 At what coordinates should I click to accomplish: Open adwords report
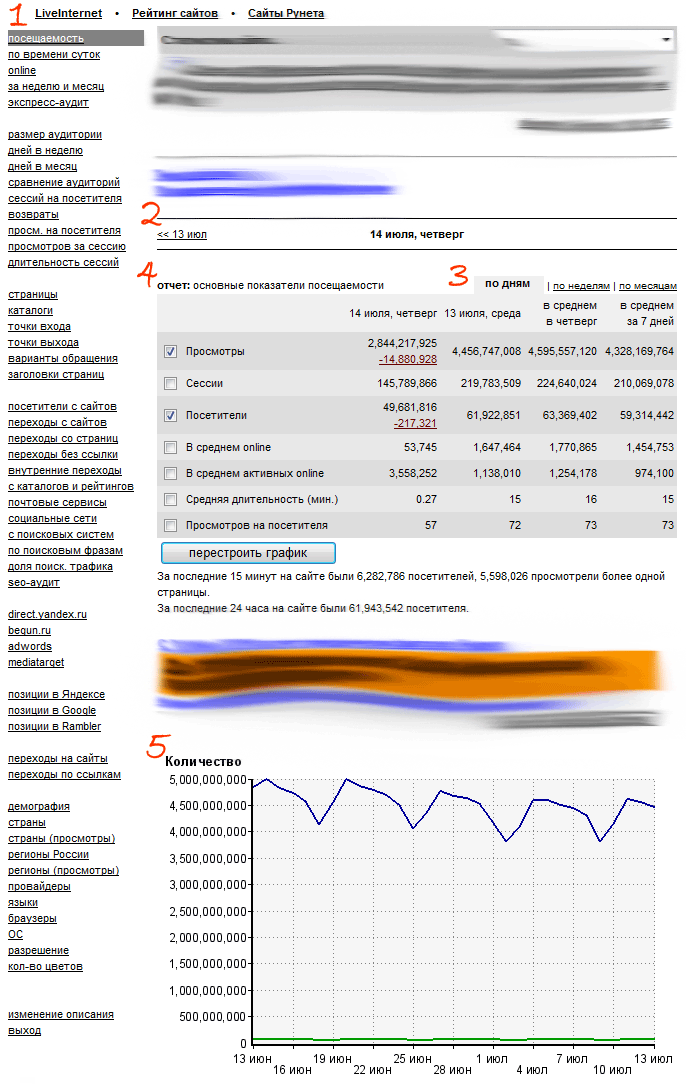pos(30,646)
